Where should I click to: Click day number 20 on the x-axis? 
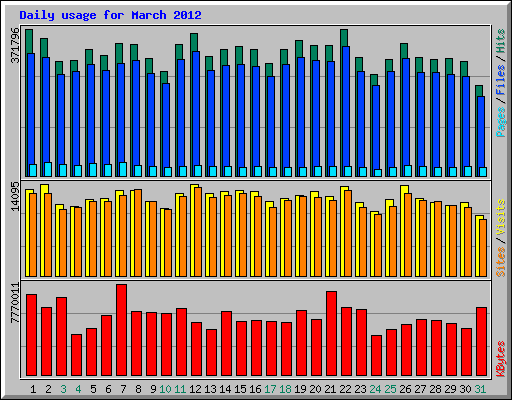(x=315, y=389)
